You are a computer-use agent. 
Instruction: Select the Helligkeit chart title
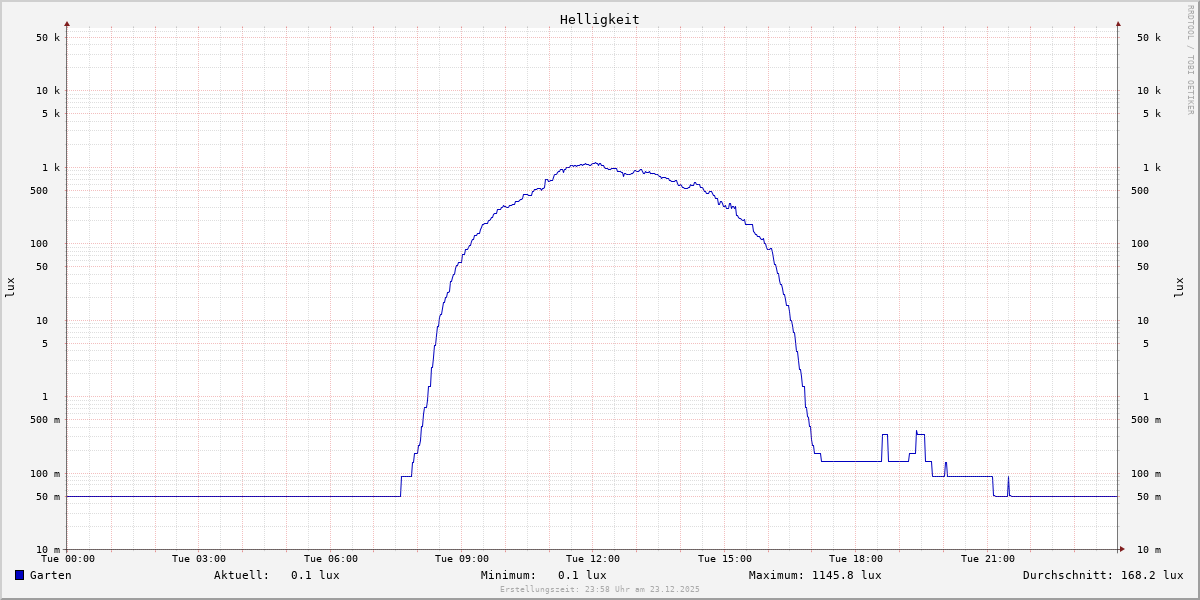pyautogui.click(x=599, y=19)
